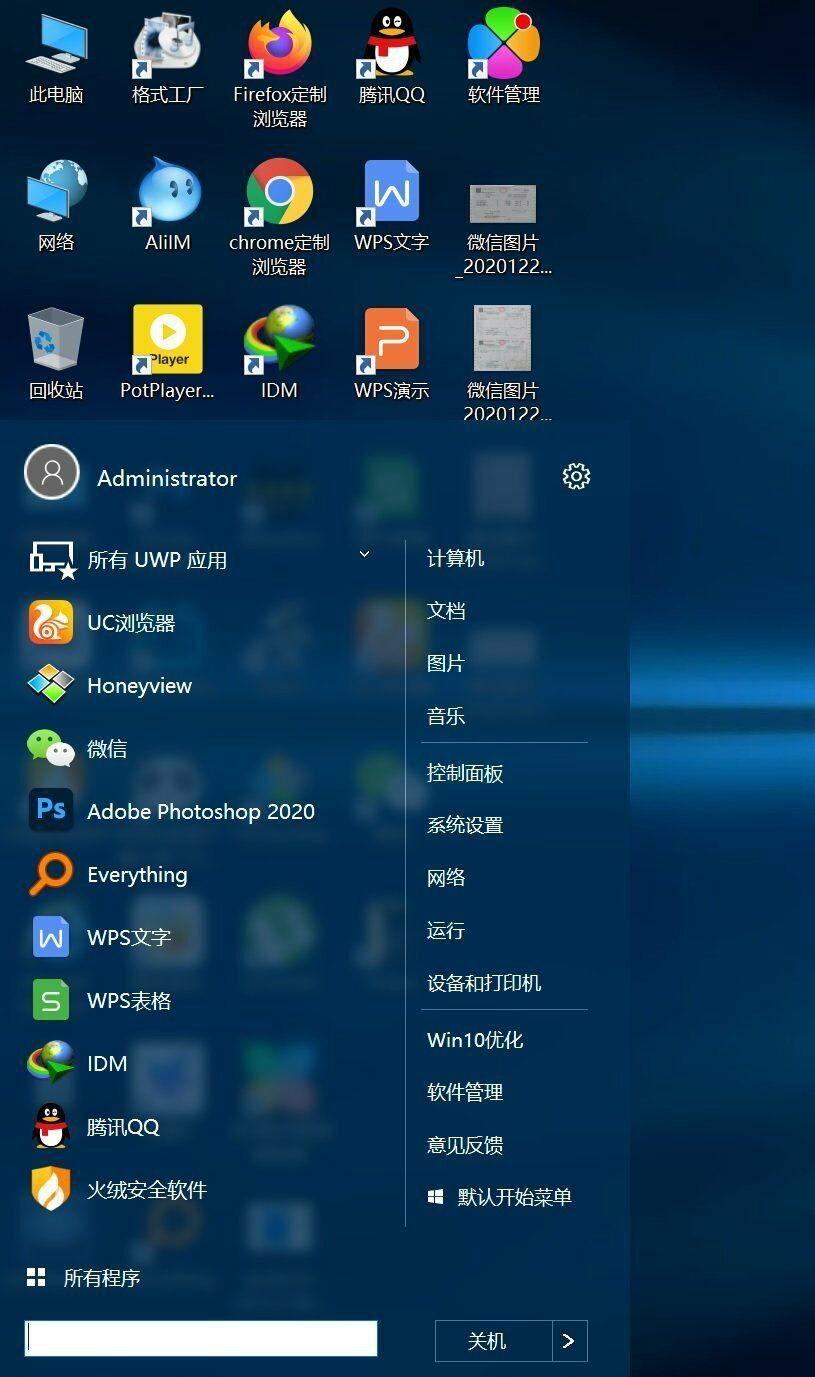
Task: Open settings gear in start menu
Action: pyautogui.click(x=576, y=476)
